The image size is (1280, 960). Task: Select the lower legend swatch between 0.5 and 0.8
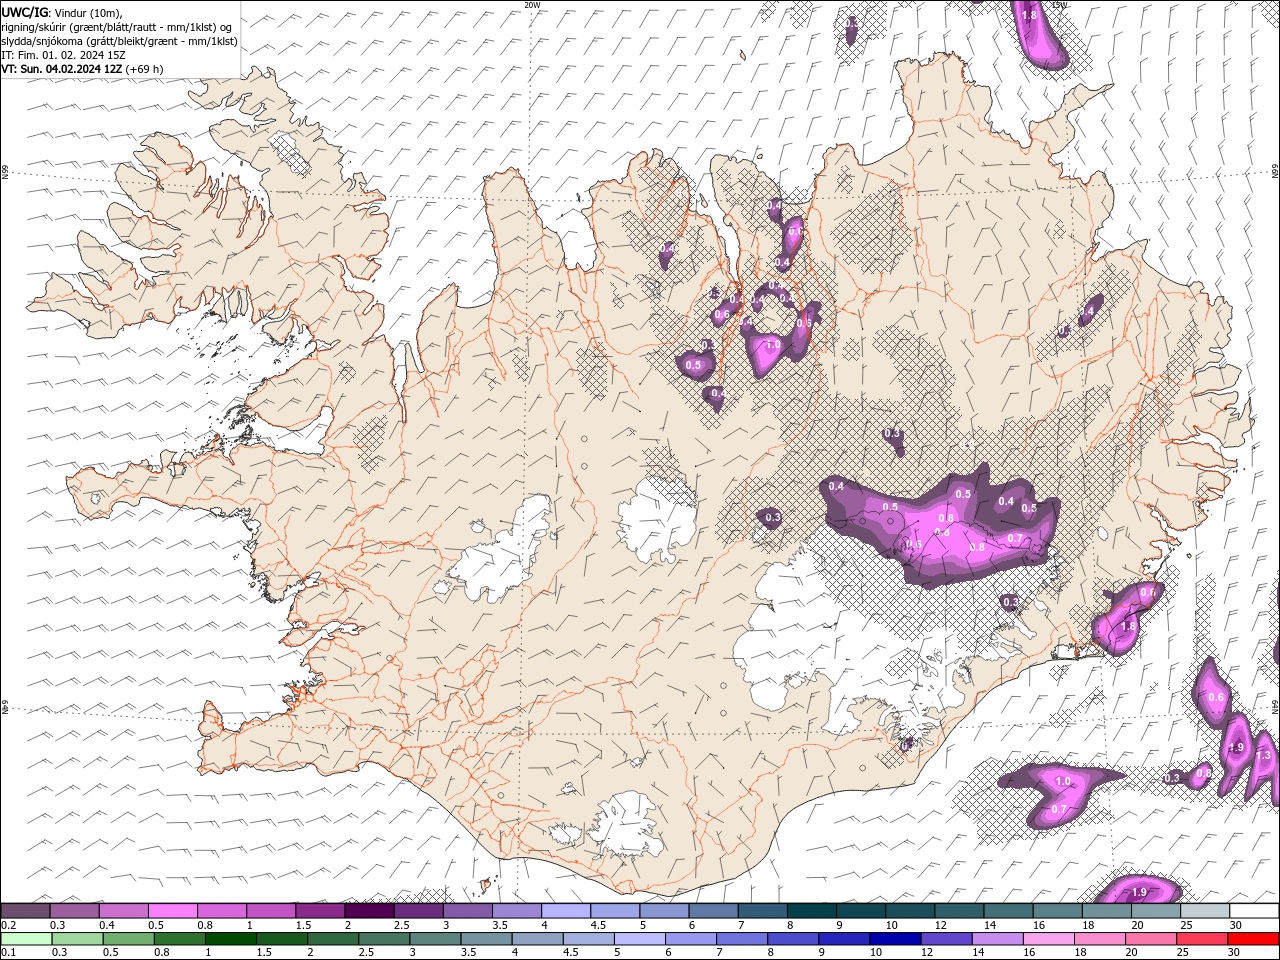pos(128,939)
